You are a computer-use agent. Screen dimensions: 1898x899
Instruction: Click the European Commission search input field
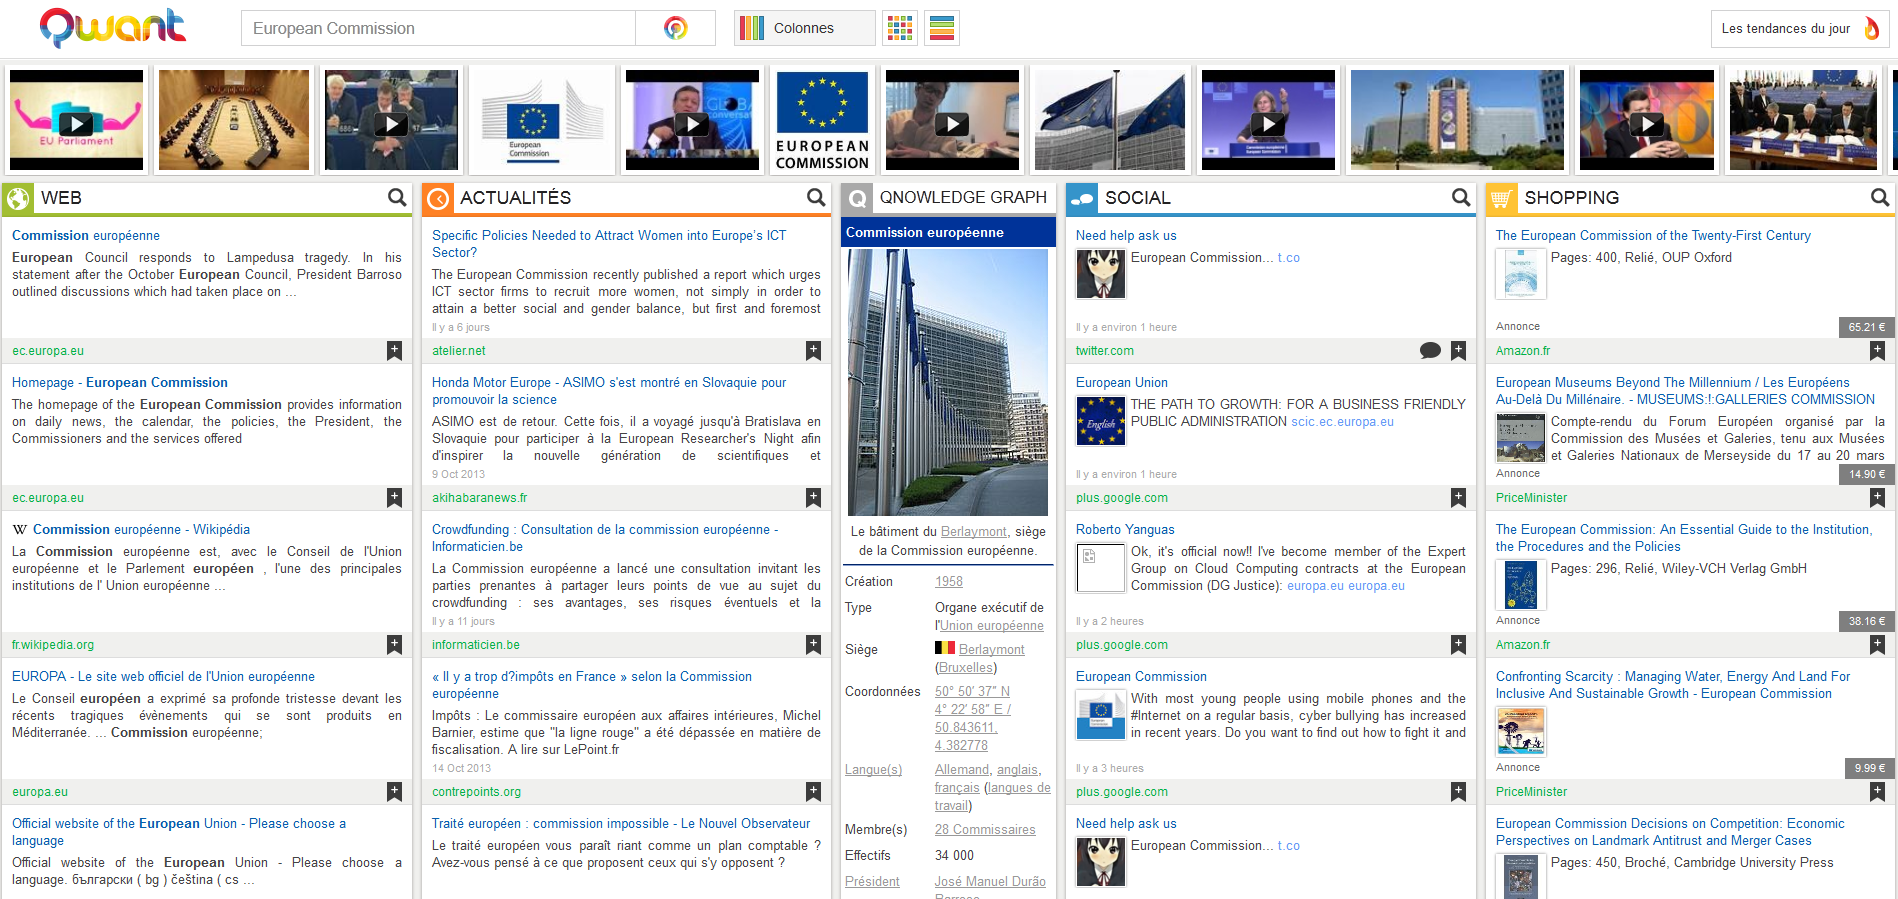(x=438, y=28)
